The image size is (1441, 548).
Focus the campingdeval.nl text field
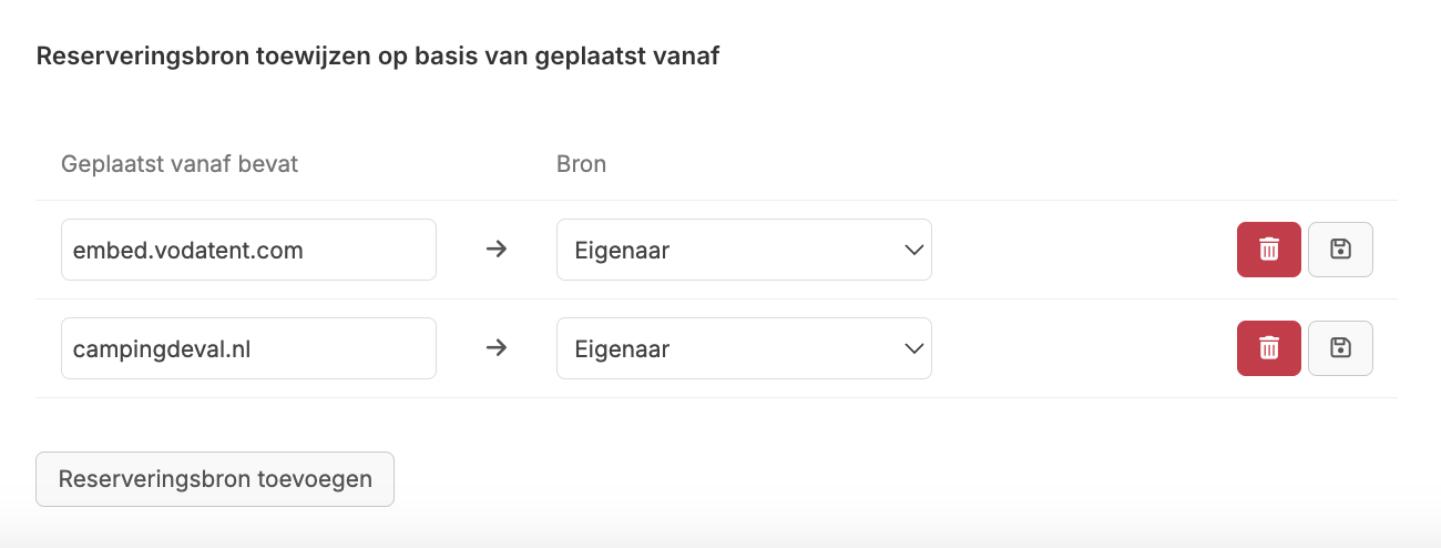tap(248, 348)
